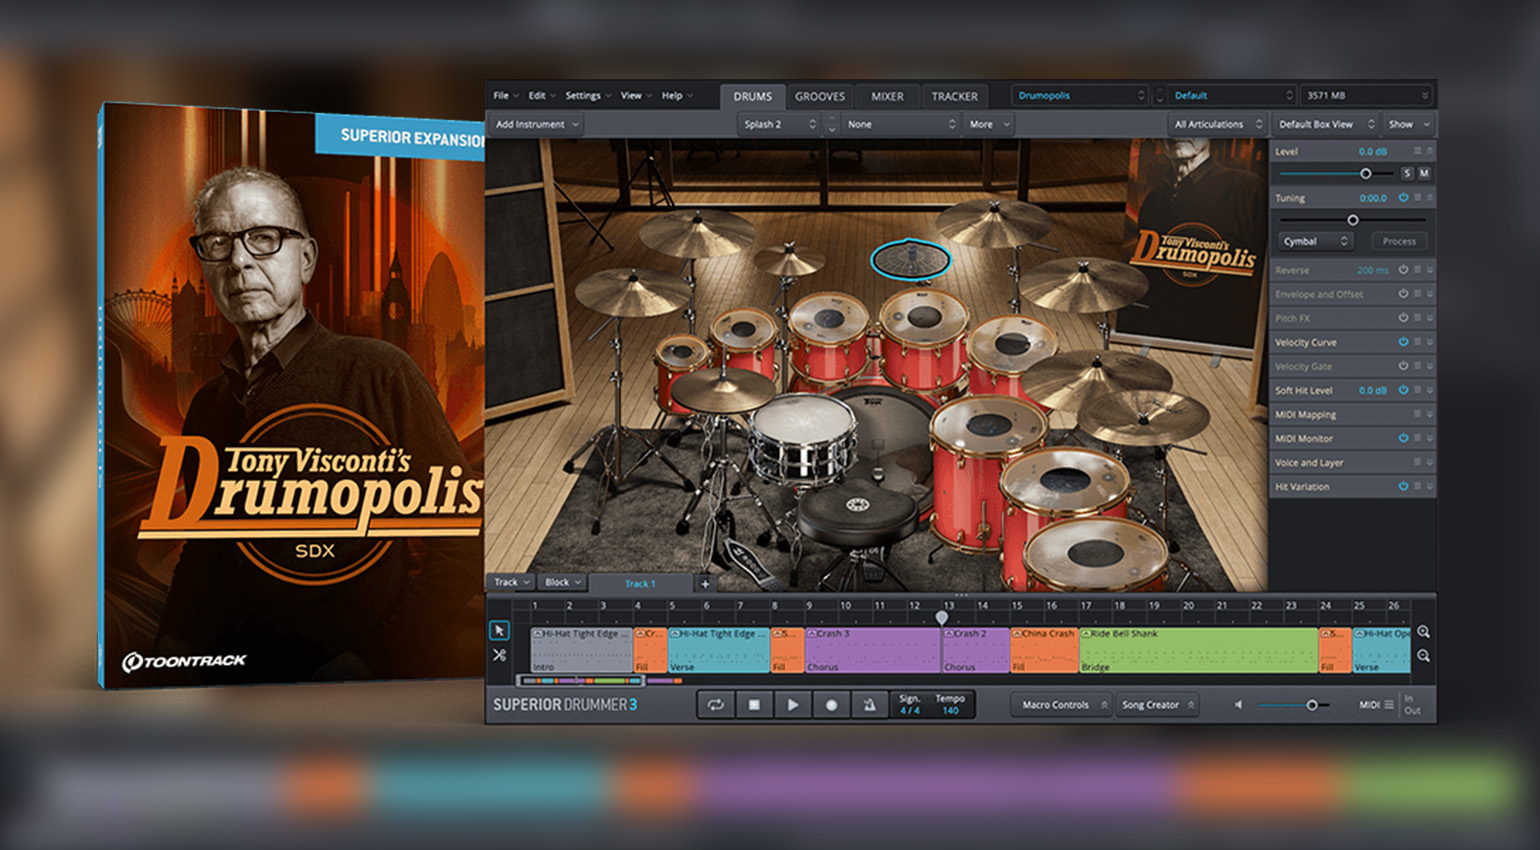
Task: Adjust the Level slider knob
Action: click(1366, 174)
